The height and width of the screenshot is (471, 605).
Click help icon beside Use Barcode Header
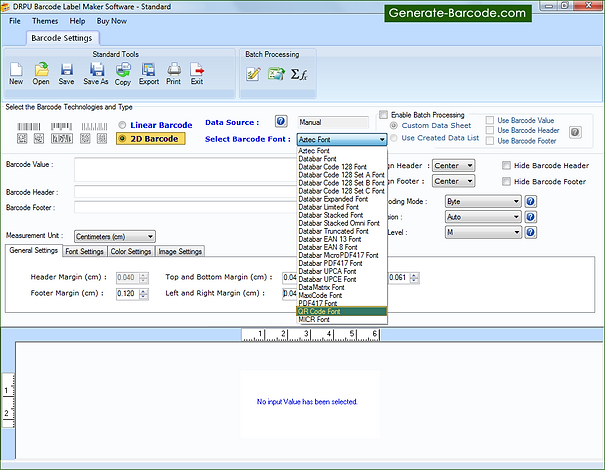pos(575,132)
